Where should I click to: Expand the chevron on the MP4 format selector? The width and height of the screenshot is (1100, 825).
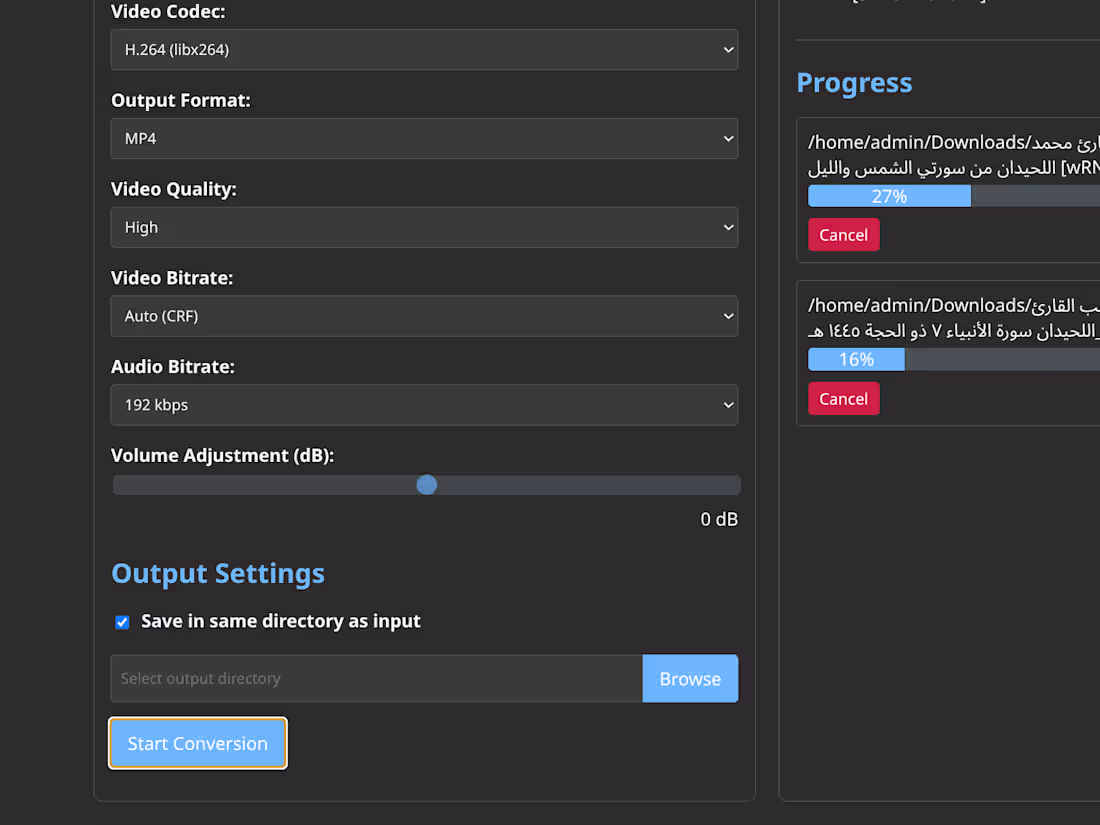[x=727, y=138]
